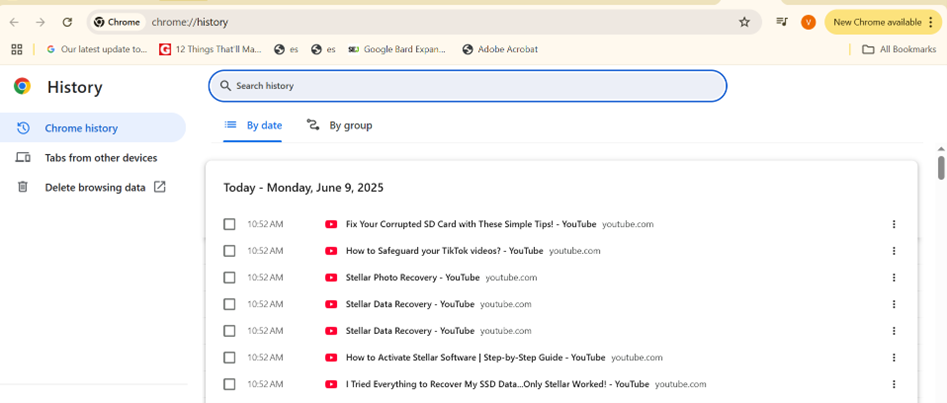
Task: Focus the Search history field
Action: coord(467,86)
